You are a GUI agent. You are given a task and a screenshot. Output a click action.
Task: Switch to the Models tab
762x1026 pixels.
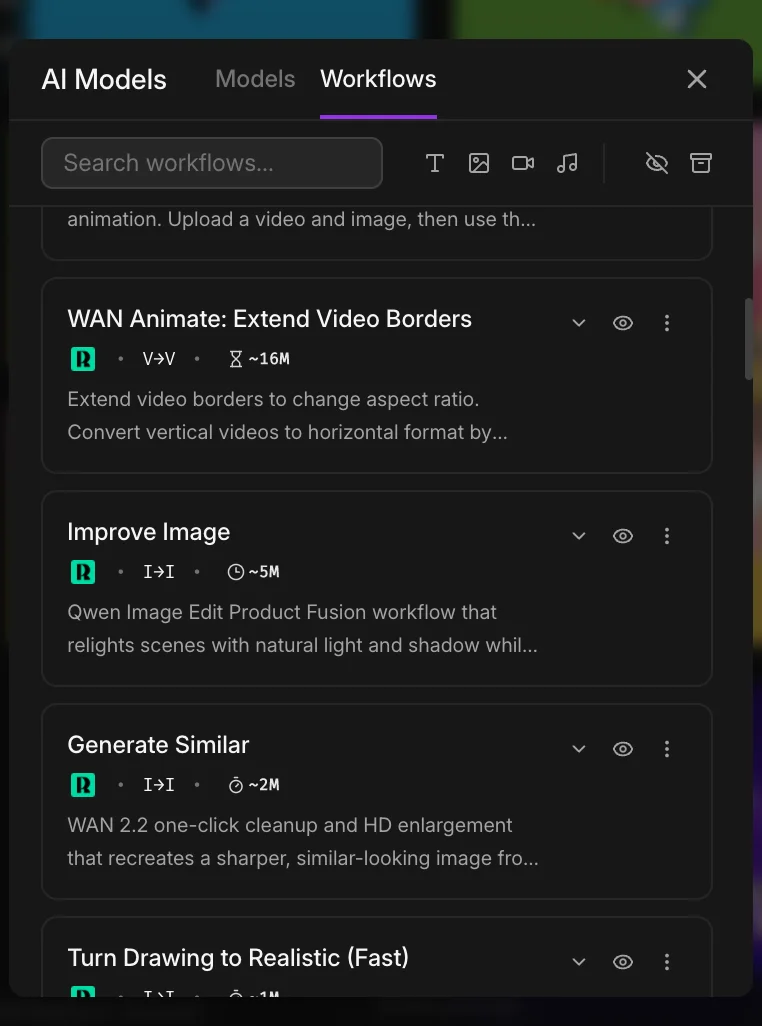click(x=255, y=79)
